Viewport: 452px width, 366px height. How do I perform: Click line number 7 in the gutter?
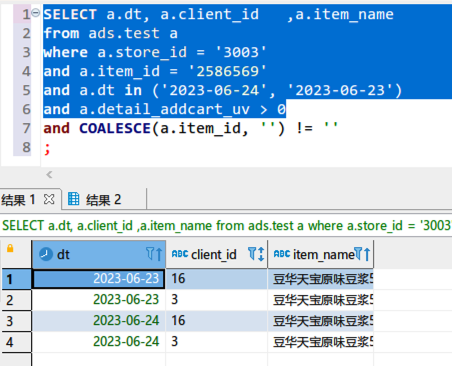pyautogui.click(x=26, y=128)
